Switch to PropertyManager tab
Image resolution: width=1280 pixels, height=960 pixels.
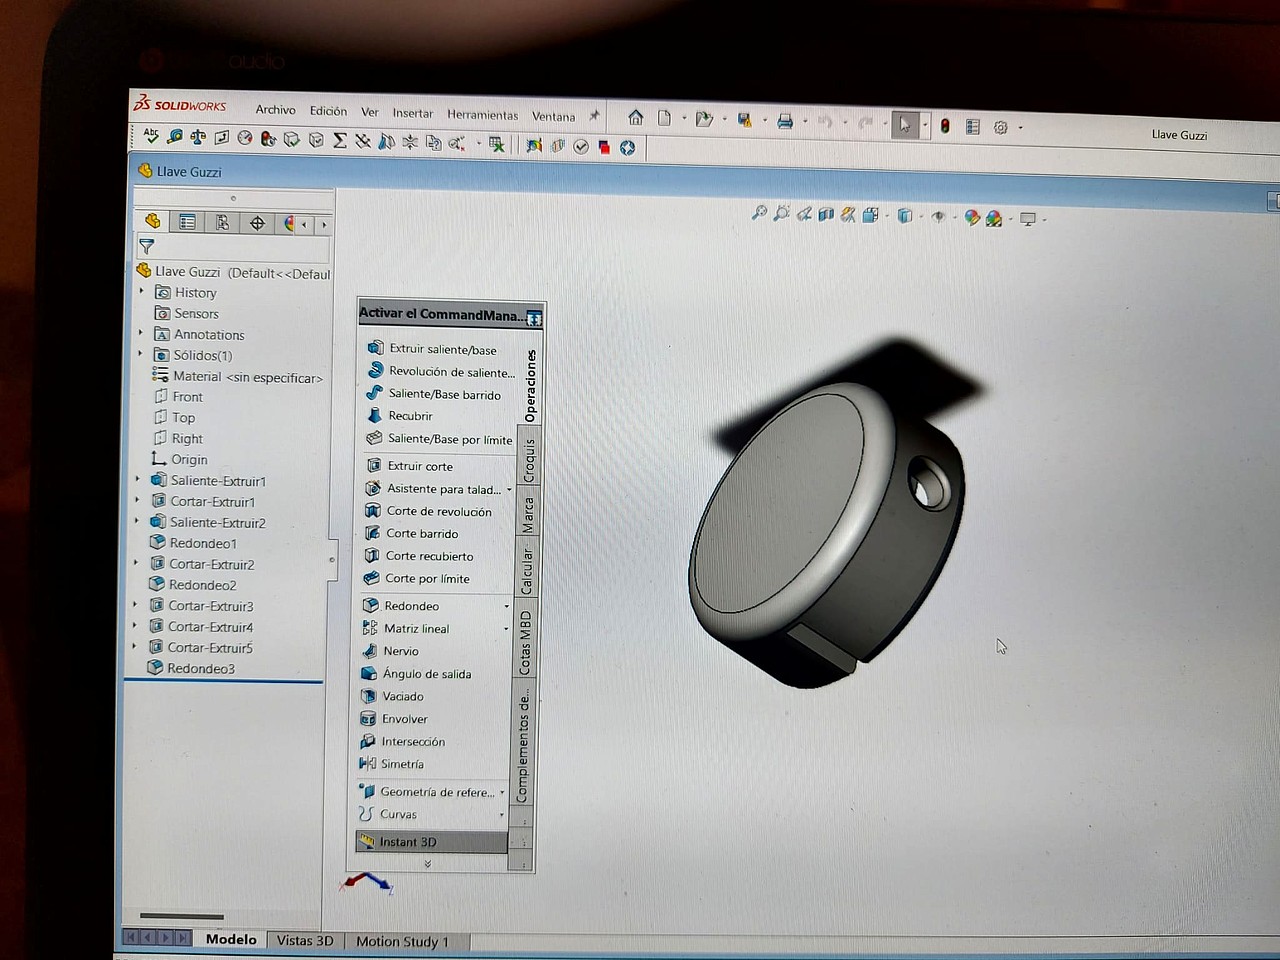tap(187, 222)
